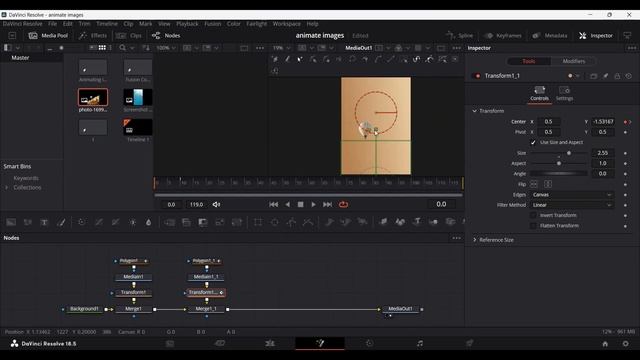Toggle horizontal flip button
This screenshot has height=360, width=640.
534,184
